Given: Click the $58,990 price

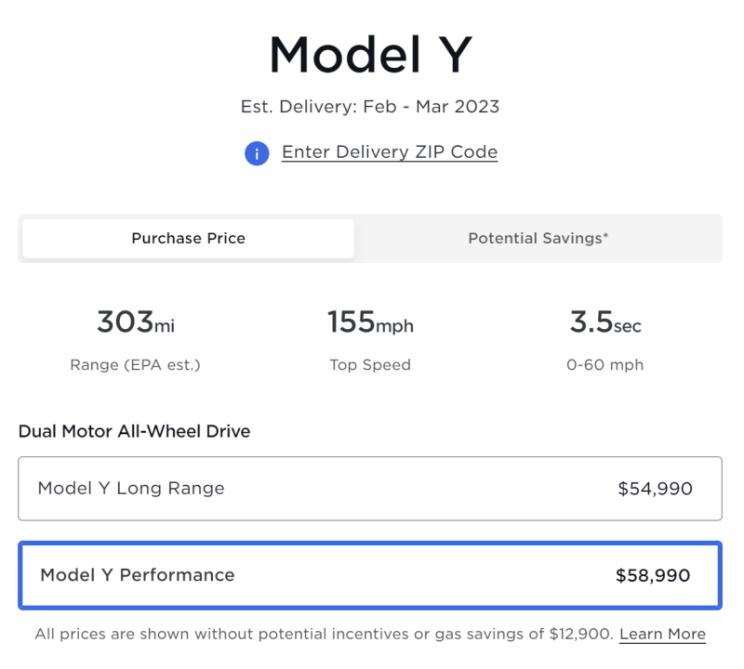Looking at the screenshot, I should click(x=653, y=576).
